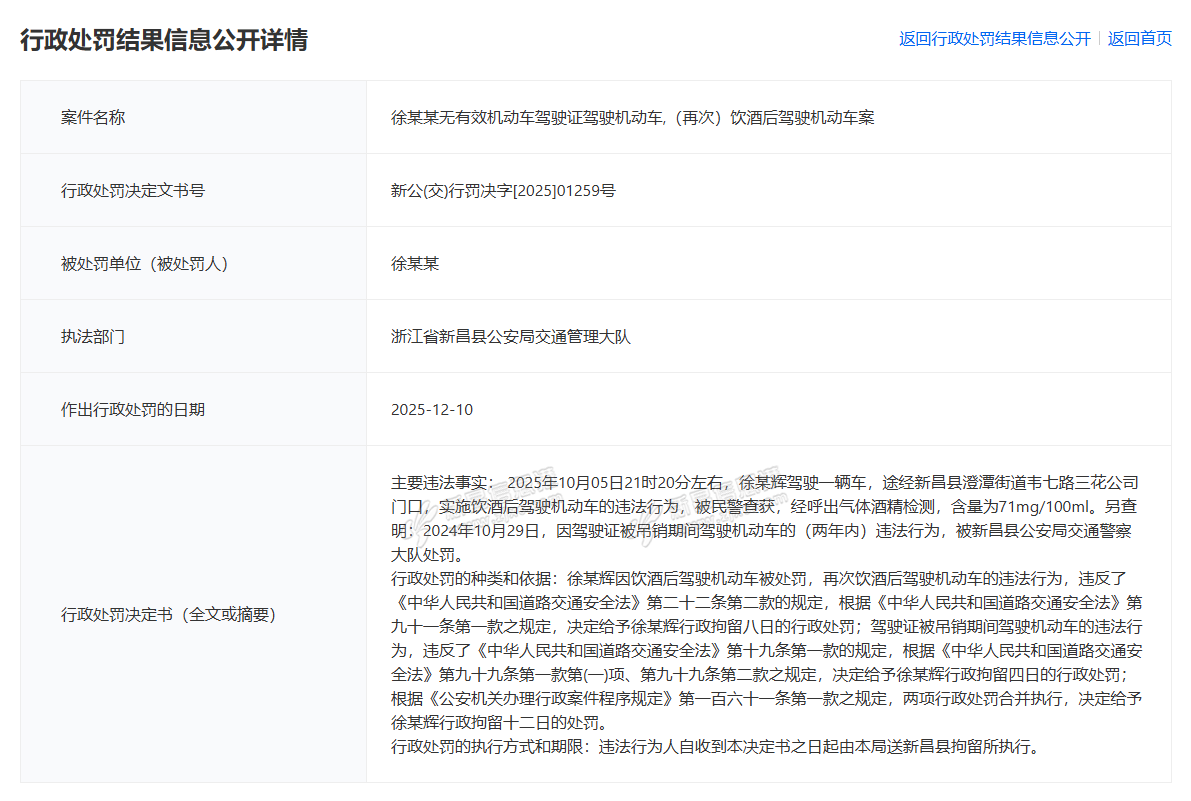Click the penalty date 2025-12-10
The image size is (1191, 801).
coord(432,410)
